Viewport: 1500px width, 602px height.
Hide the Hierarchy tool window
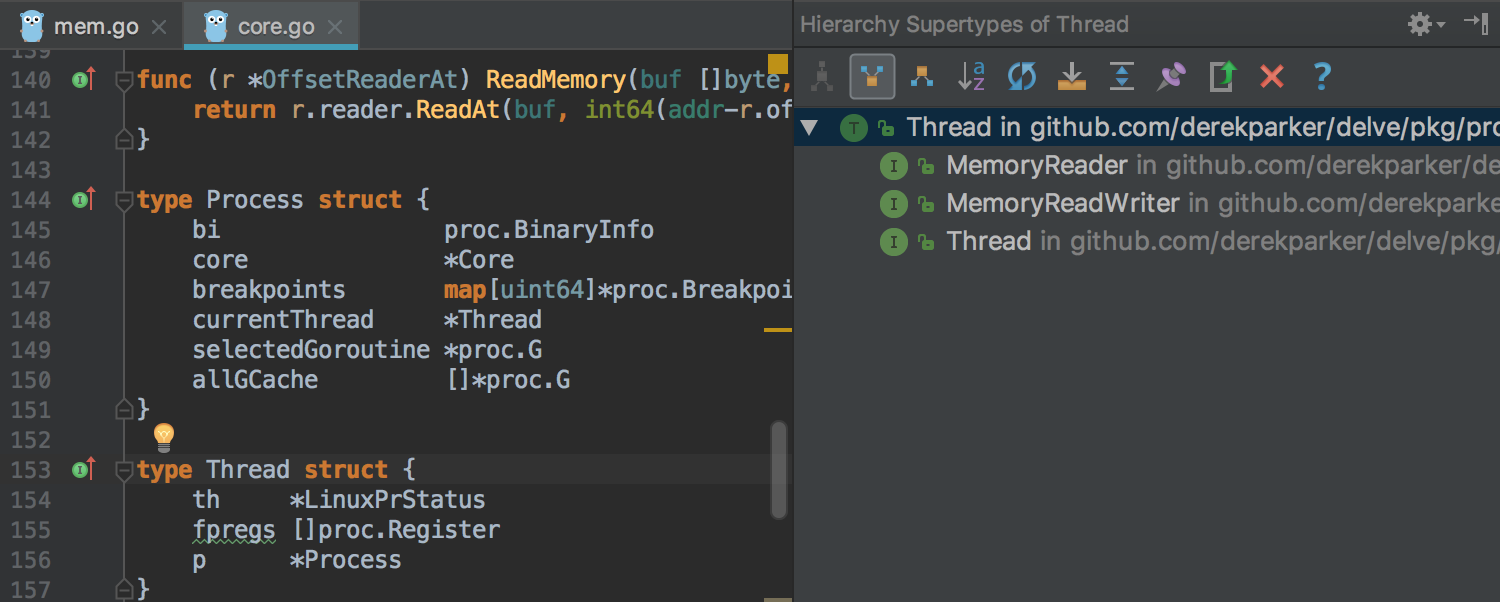[x=1476, y=23]
